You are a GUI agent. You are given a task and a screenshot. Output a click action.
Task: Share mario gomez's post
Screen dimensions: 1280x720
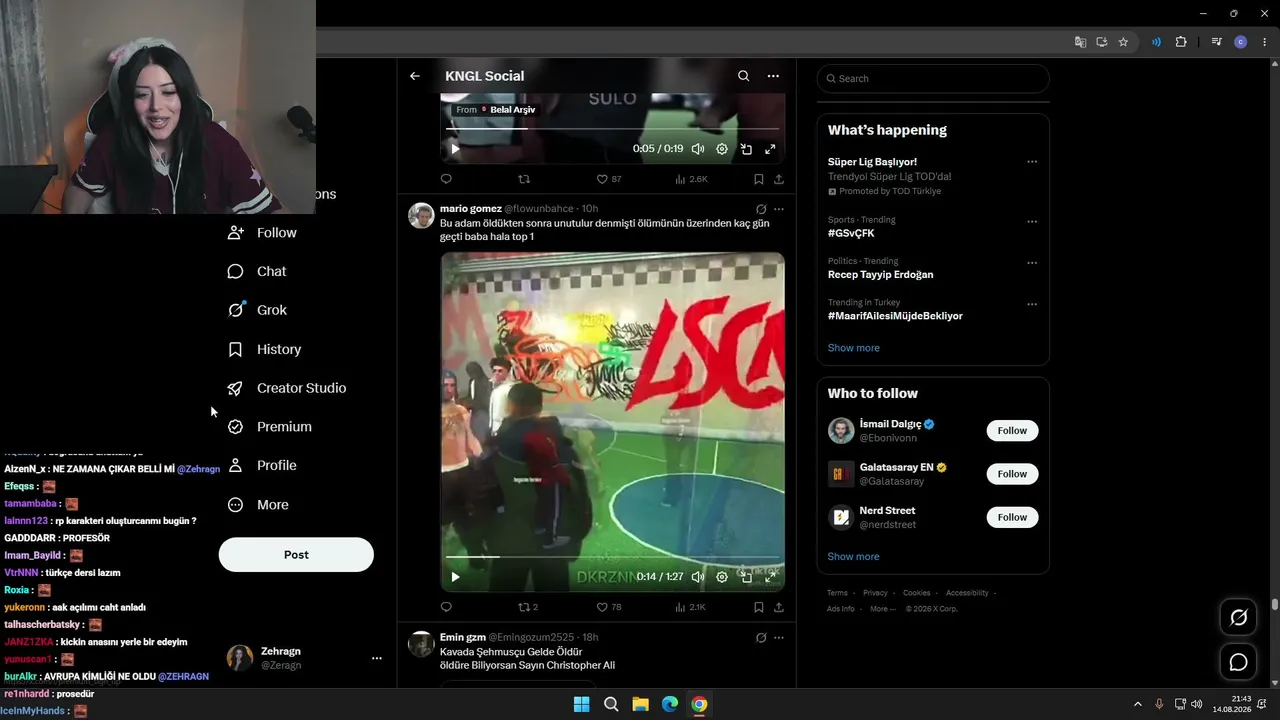pyautogui.click(x=779, y=607)
